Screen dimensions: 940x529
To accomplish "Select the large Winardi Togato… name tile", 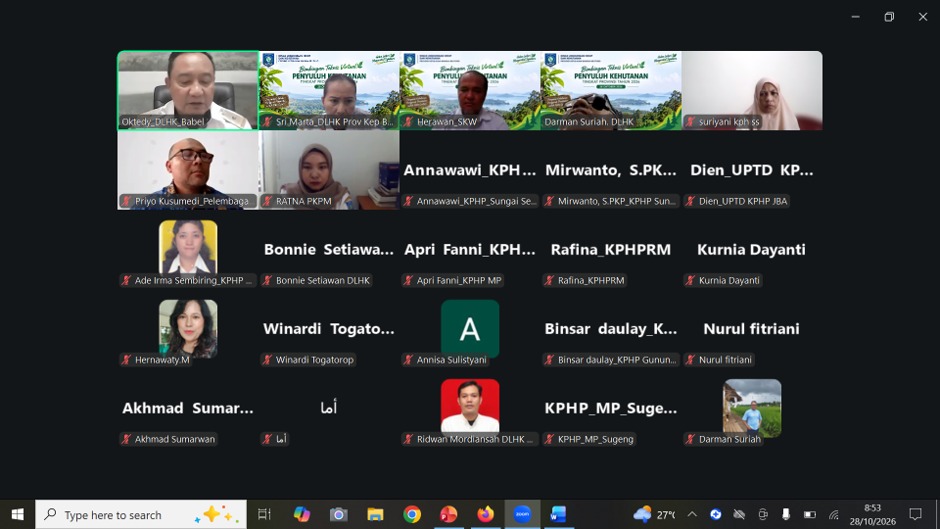I will pos(329,329).
